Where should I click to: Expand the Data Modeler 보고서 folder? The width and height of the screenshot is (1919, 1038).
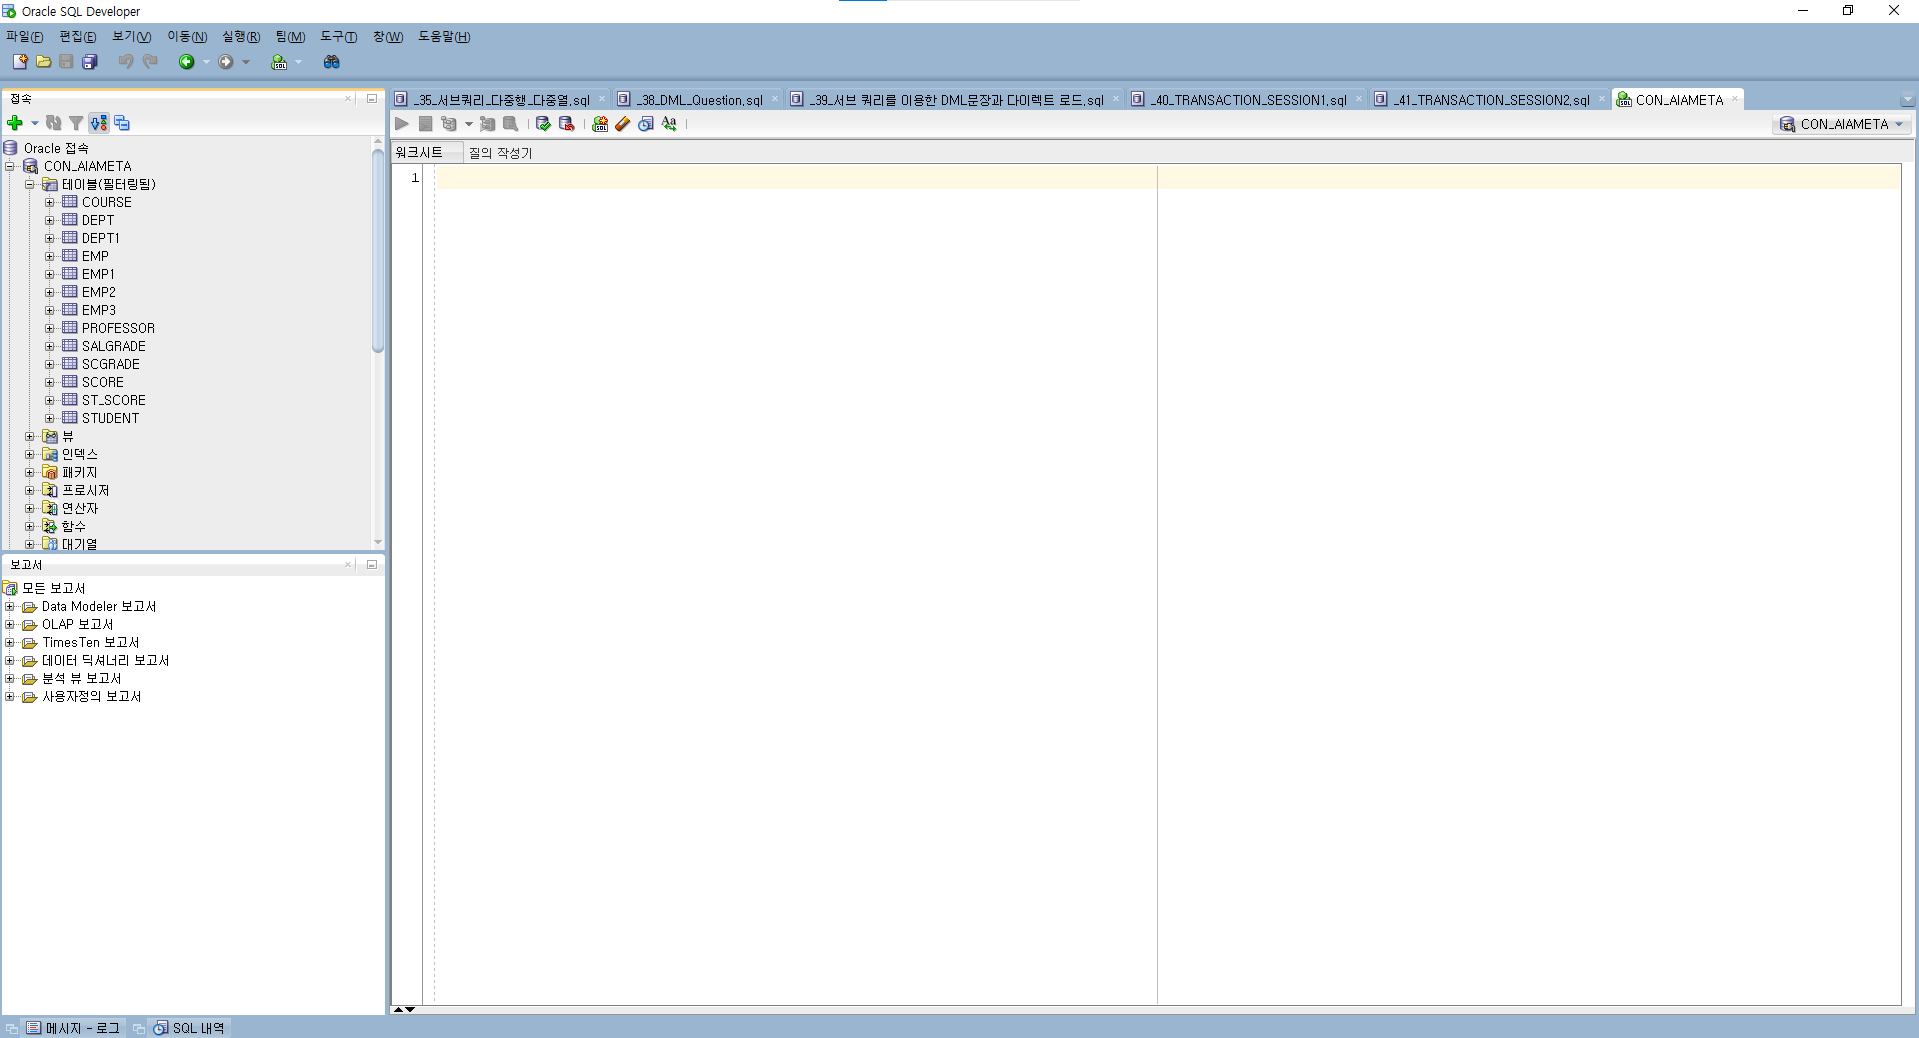tap(10, 606)
